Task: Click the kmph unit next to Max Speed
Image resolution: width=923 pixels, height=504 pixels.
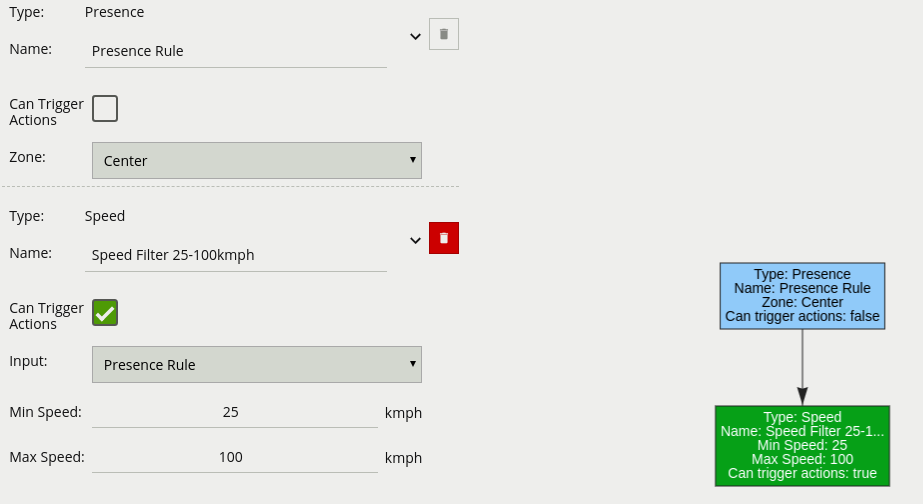Action: click(x=403, y=458)
